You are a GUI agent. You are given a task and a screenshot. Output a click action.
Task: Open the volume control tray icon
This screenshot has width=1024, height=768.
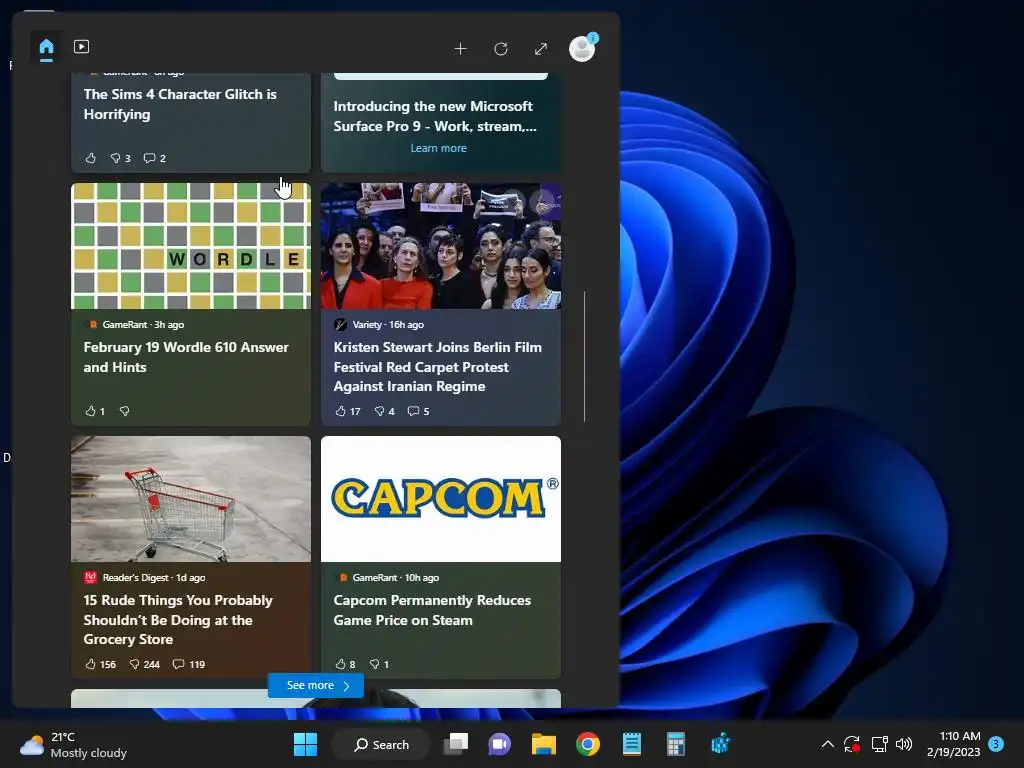pyautogui.click(x=904, y=744)
